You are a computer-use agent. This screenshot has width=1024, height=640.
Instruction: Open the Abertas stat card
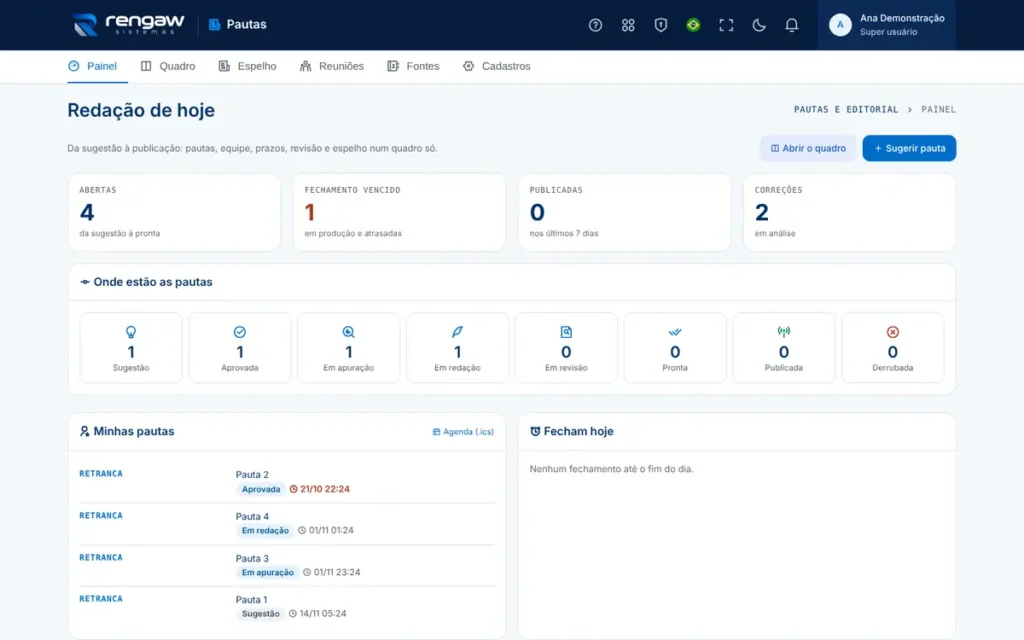pyautogui.click(x=174, y=212)
